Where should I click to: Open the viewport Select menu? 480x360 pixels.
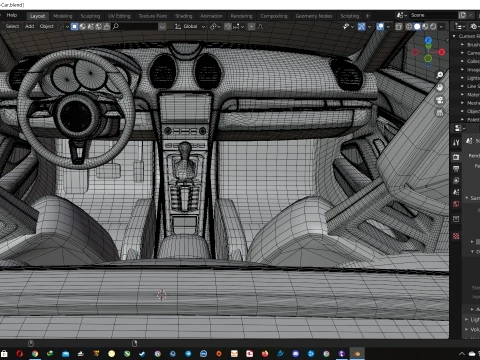click(x=12, y=26)
